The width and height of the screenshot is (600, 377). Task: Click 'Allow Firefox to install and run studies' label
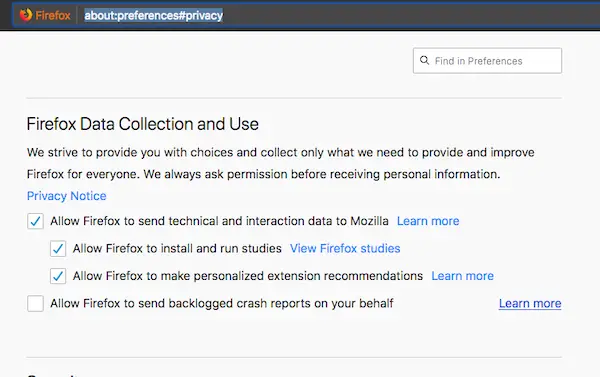[177, 248]
